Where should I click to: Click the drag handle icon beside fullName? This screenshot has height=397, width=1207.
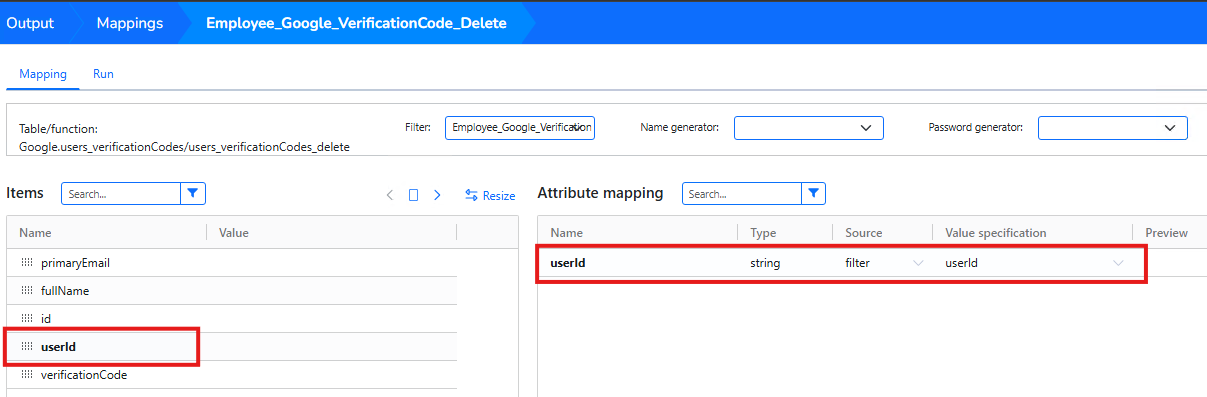[x=27, y=291]
